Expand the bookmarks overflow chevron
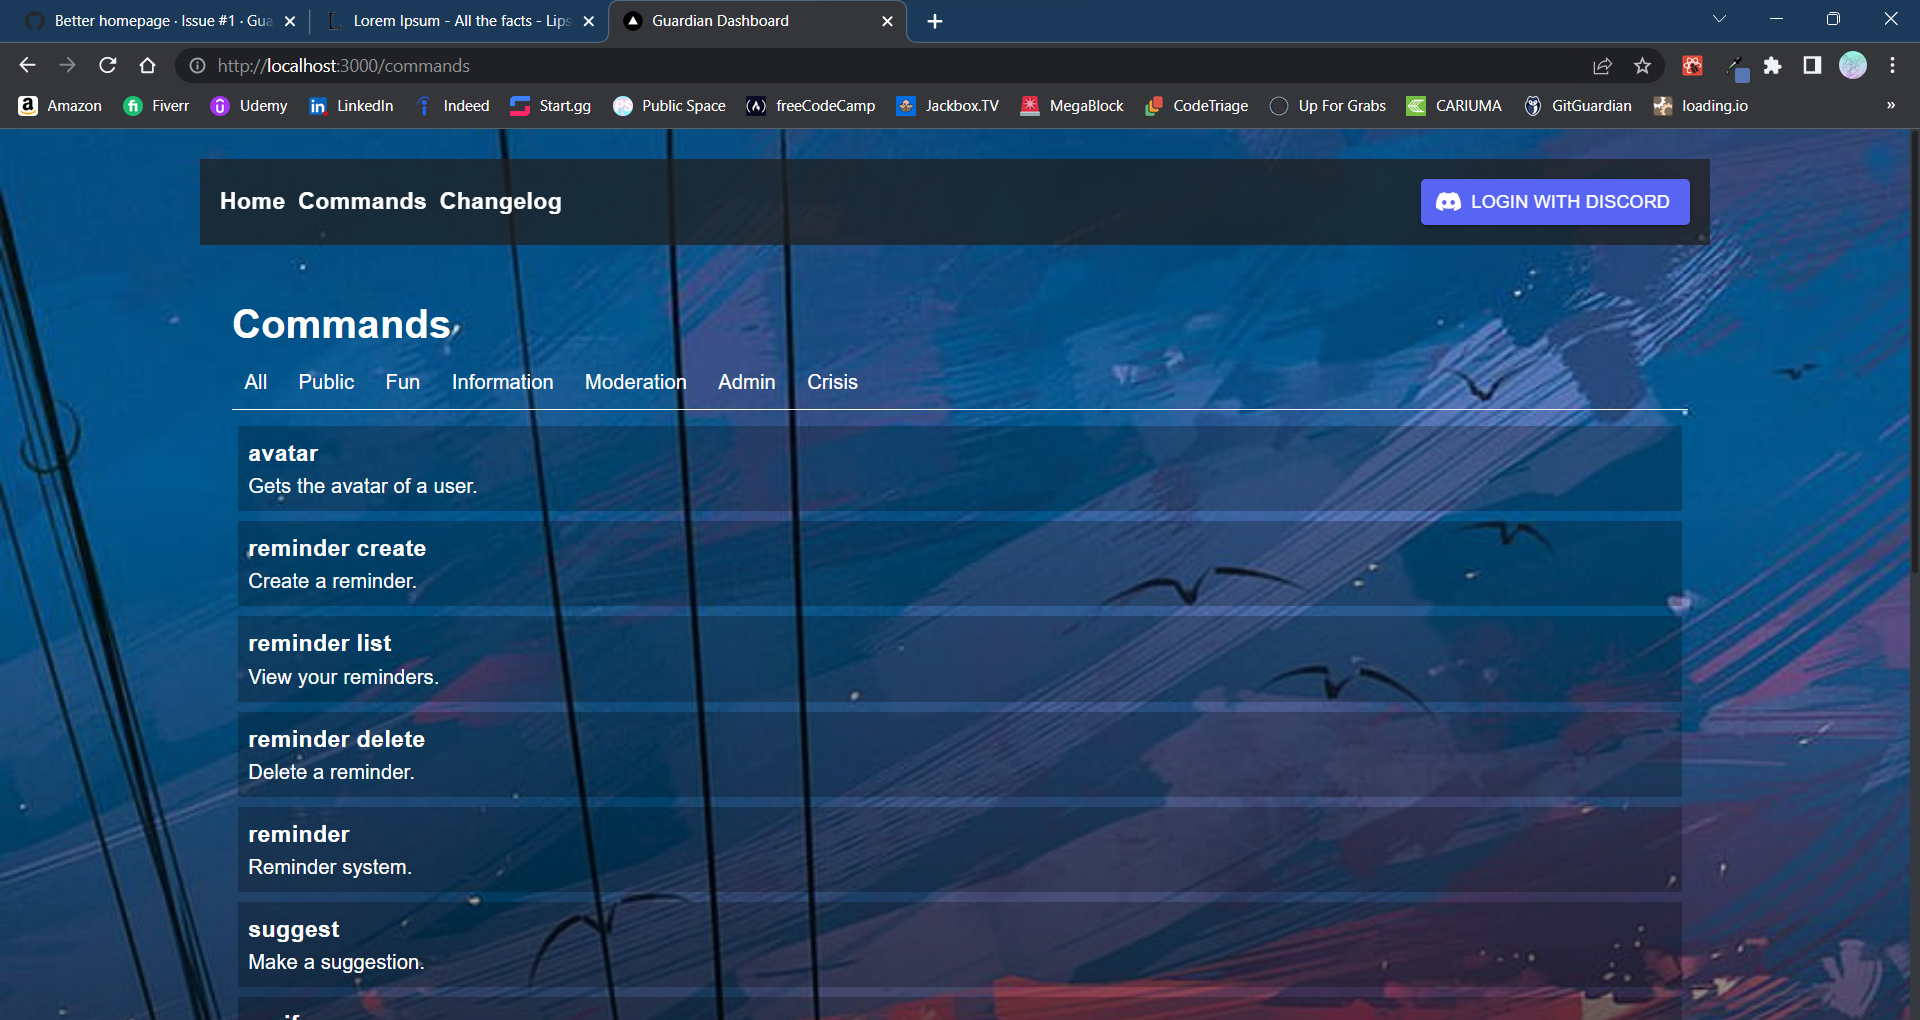 click(x=1891, y=105)
